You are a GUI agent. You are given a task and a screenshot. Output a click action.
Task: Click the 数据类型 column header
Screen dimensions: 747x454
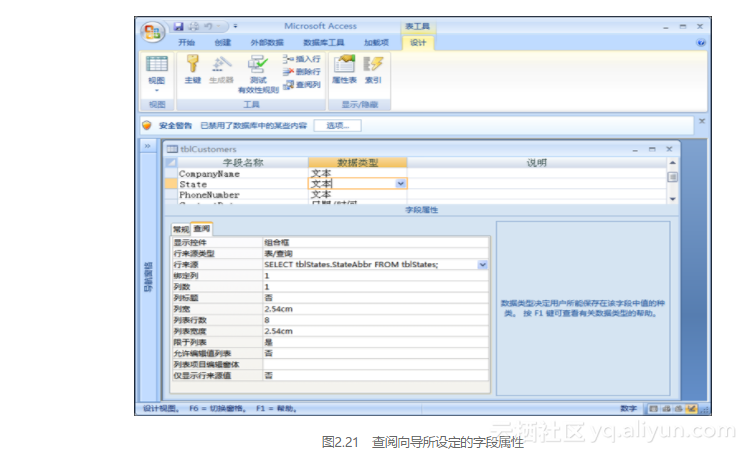pyautogui.click(x=357, y=162)
